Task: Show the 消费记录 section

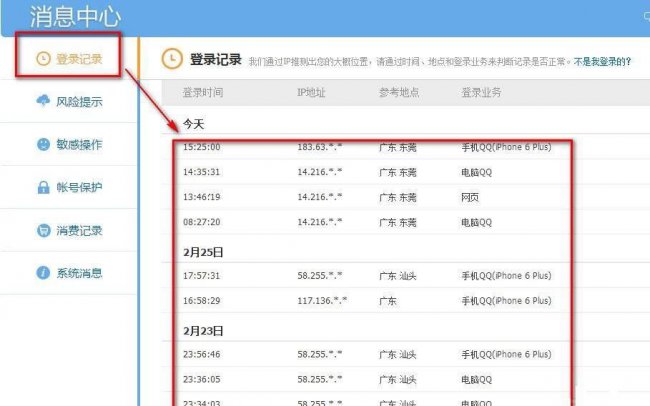Action: [69, 230]
